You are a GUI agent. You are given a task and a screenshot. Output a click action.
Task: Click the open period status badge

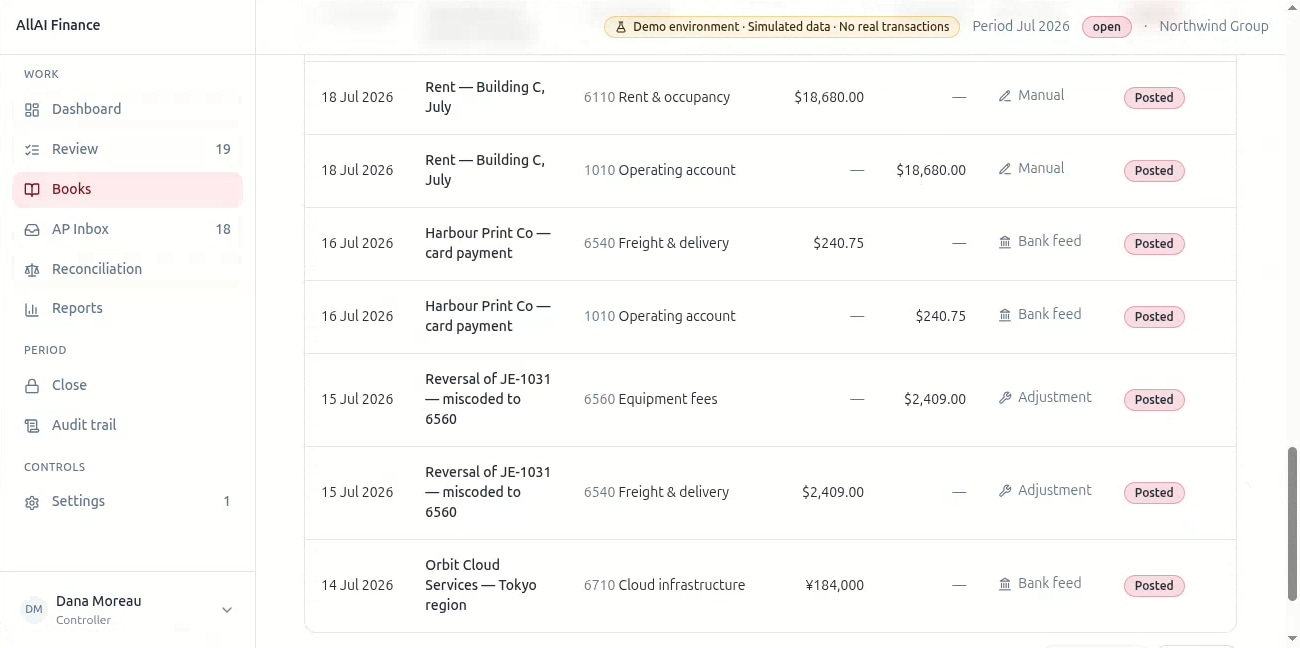coord(1106,27)
